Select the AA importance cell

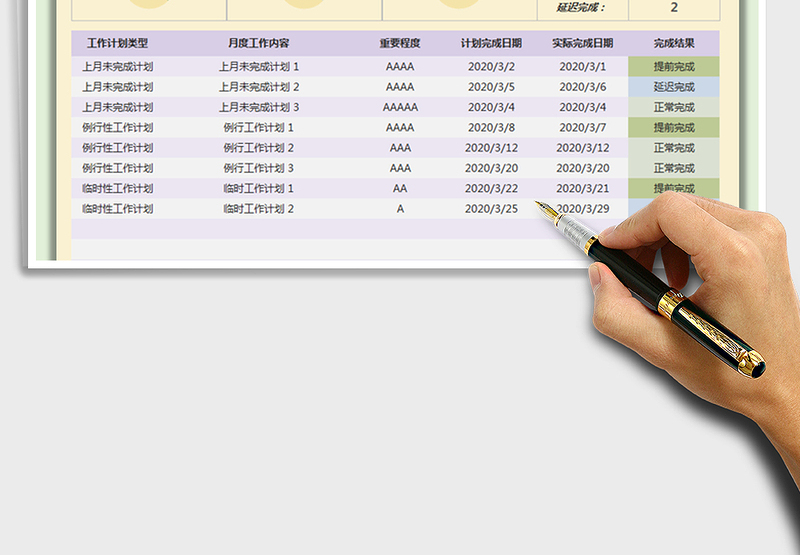pyautogui.click(x=400, y=188)
